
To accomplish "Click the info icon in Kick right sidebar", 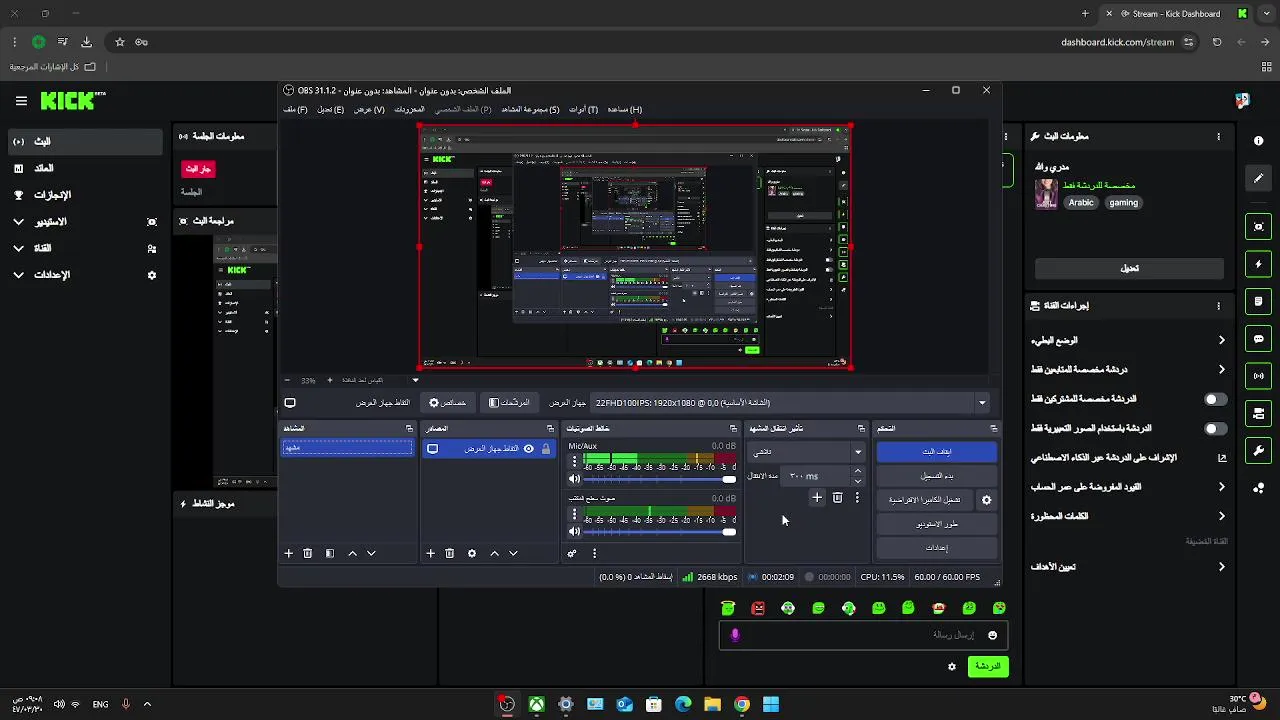I will [x=1258, y=141].
